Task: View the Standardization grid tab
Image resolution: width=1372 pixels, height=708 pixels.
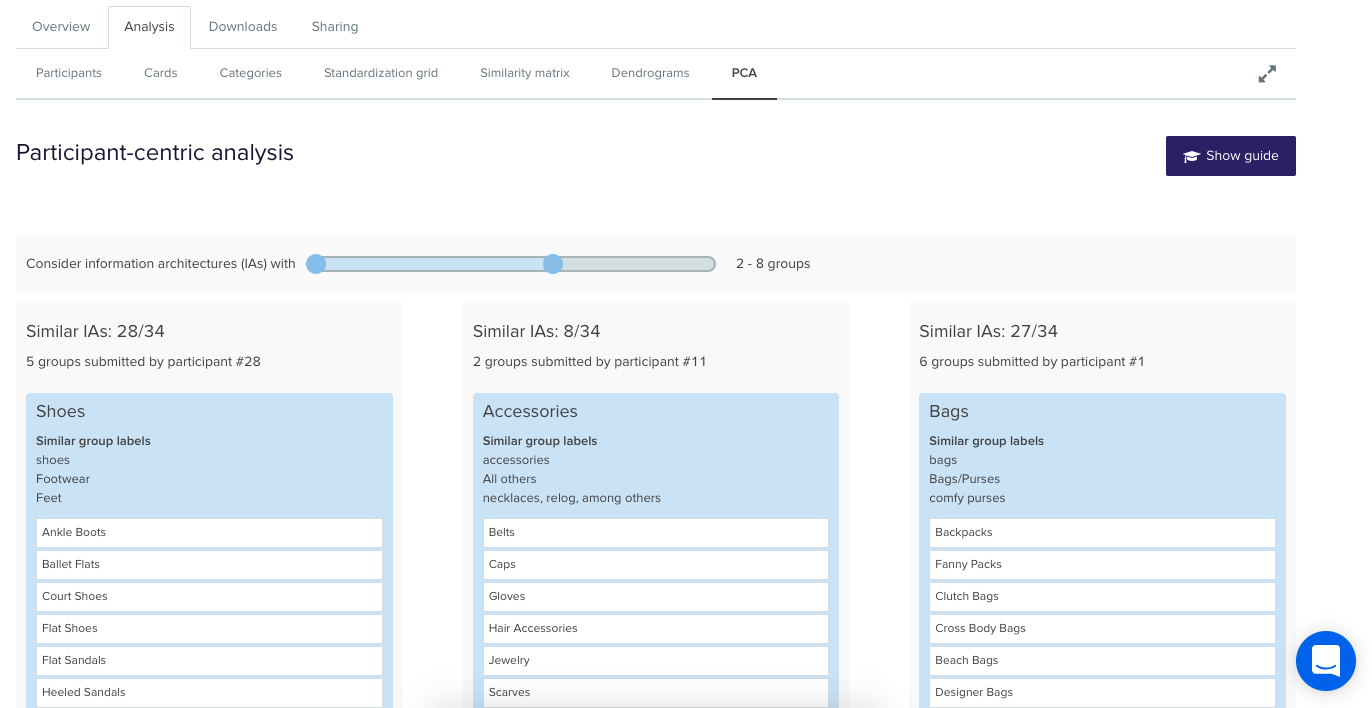Action: 381,73
